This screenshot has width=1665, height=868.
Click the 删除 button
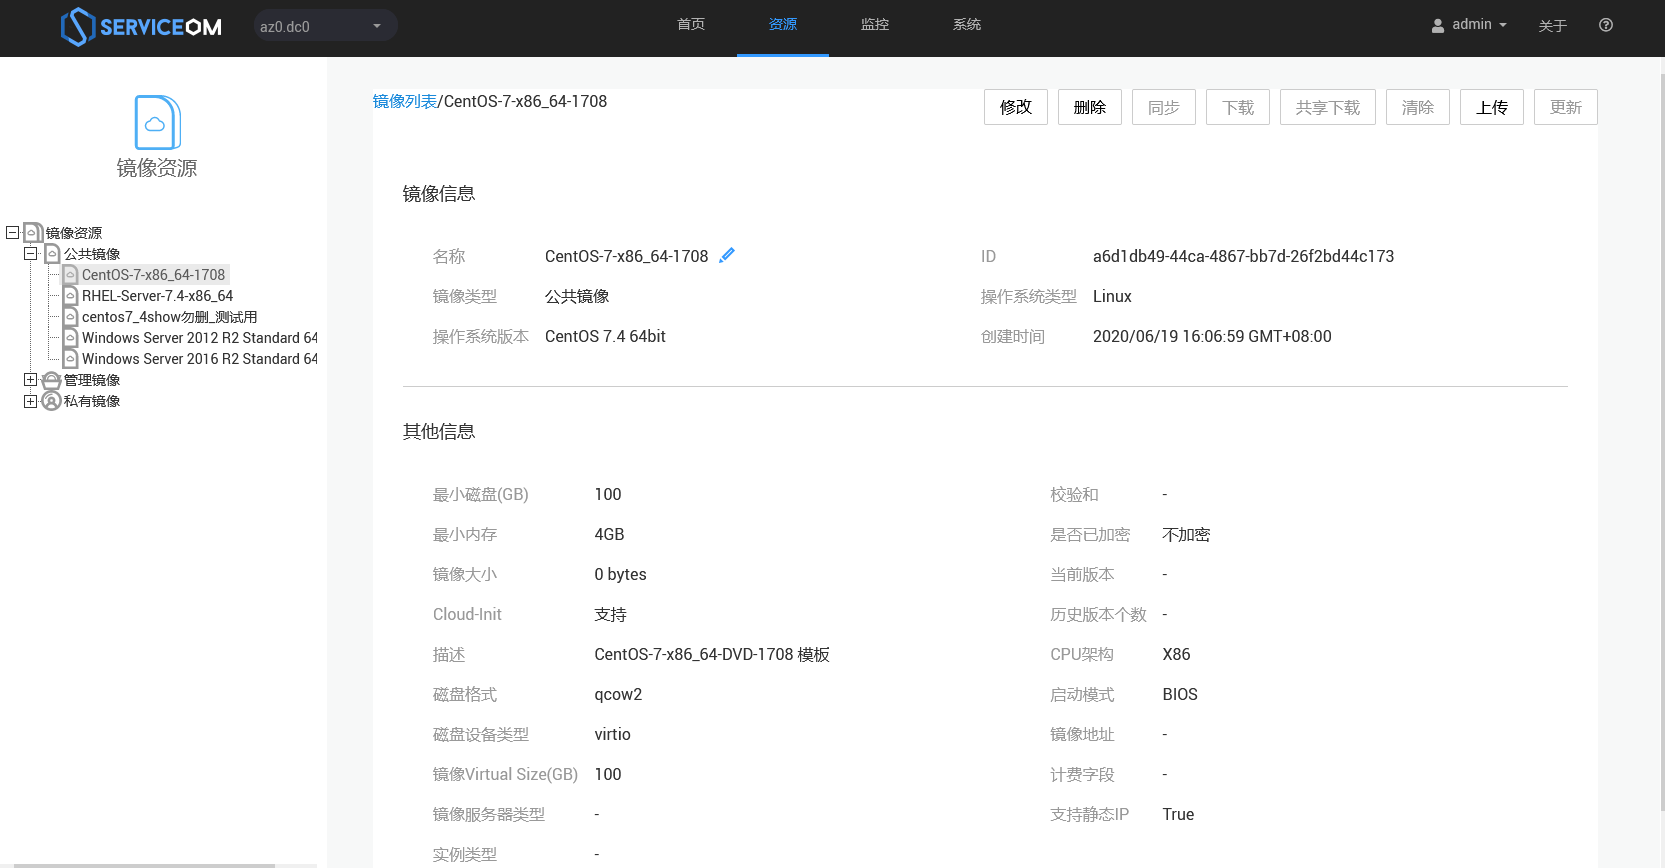(x=1090, y=107)
